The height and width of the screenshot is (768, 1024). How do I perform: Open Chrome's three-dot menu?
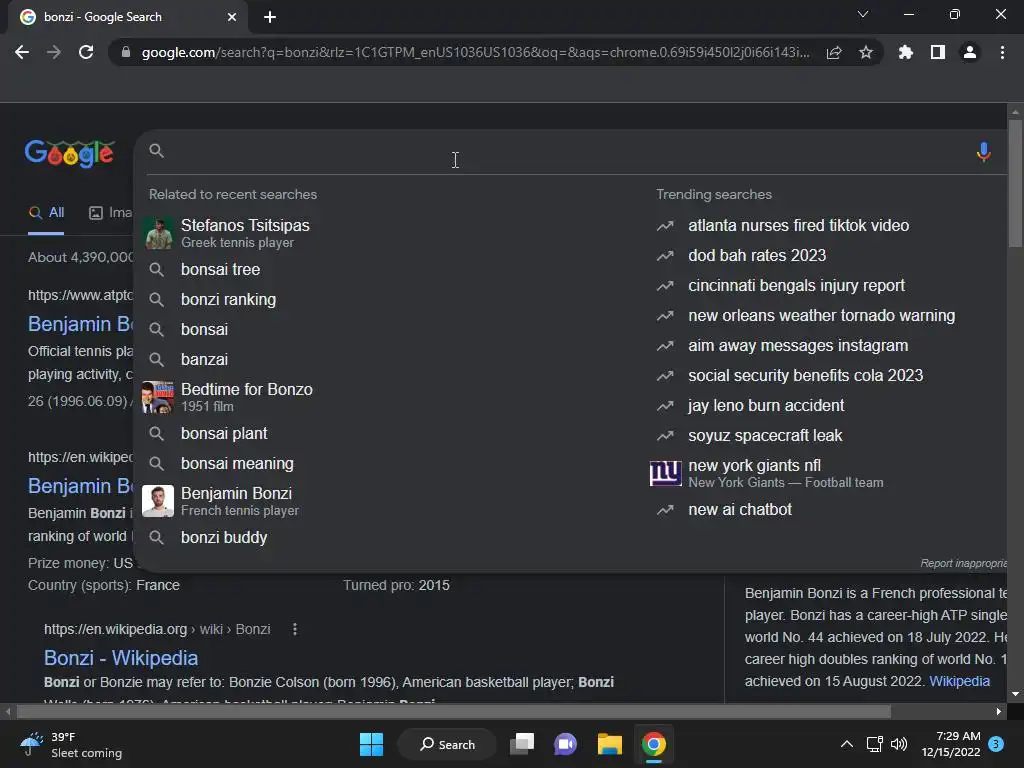[1002, 52]
